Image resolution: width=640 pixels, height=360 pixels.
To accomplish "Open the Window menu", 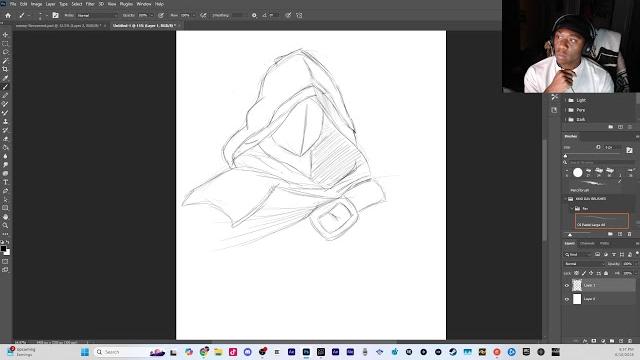I will click(x=143, y=4).
